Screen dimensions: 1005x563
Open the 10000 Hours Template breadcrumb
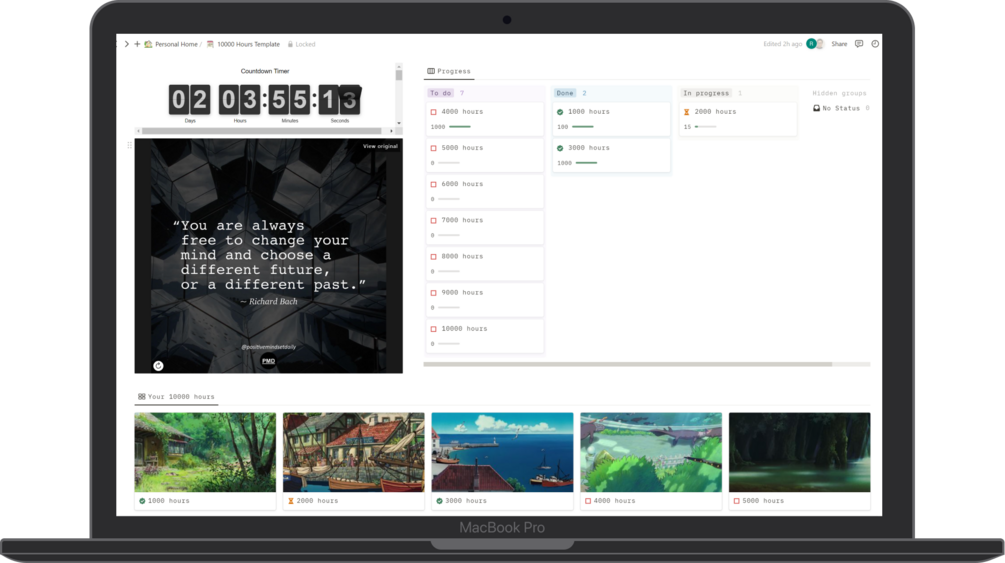[x=243, y=44]
